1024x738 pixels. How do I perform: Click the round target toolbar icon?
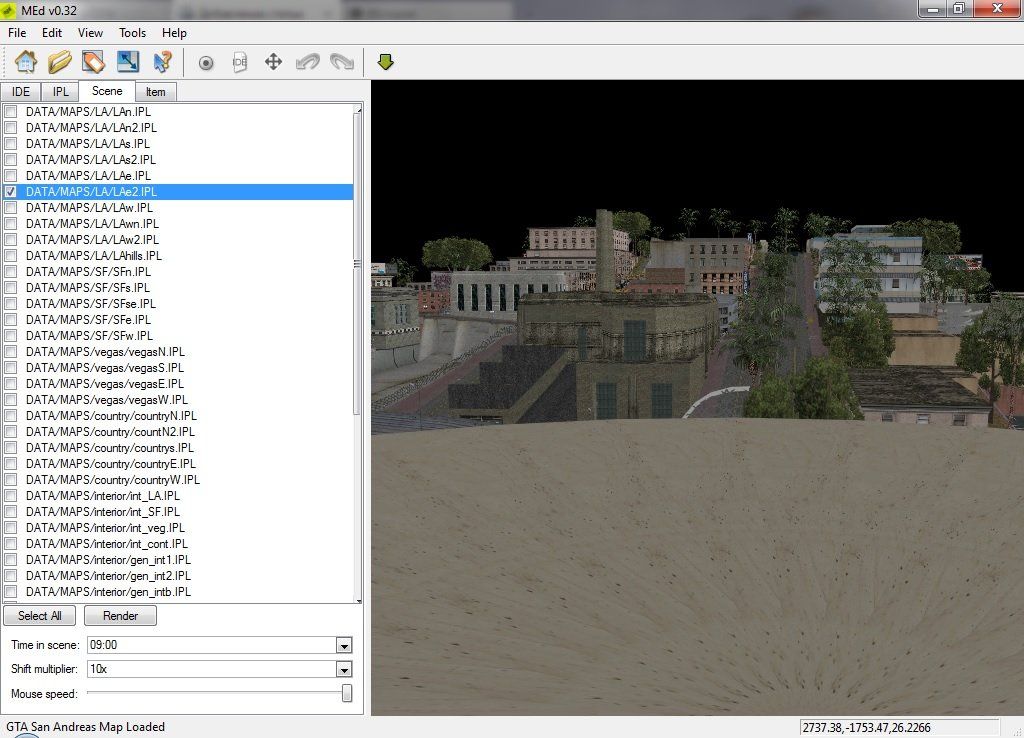tap(206, 63)
